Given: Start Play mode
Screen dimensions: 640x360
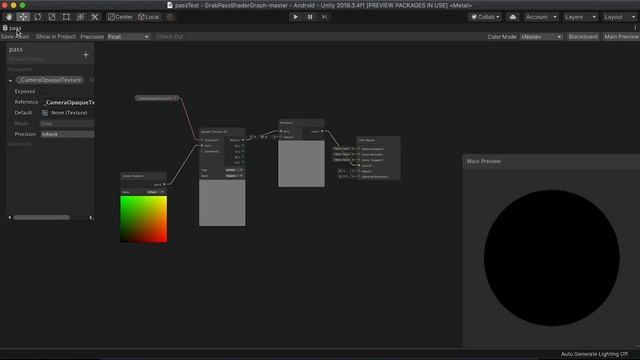Looking at the screenshot, I should tap(296, 17).
